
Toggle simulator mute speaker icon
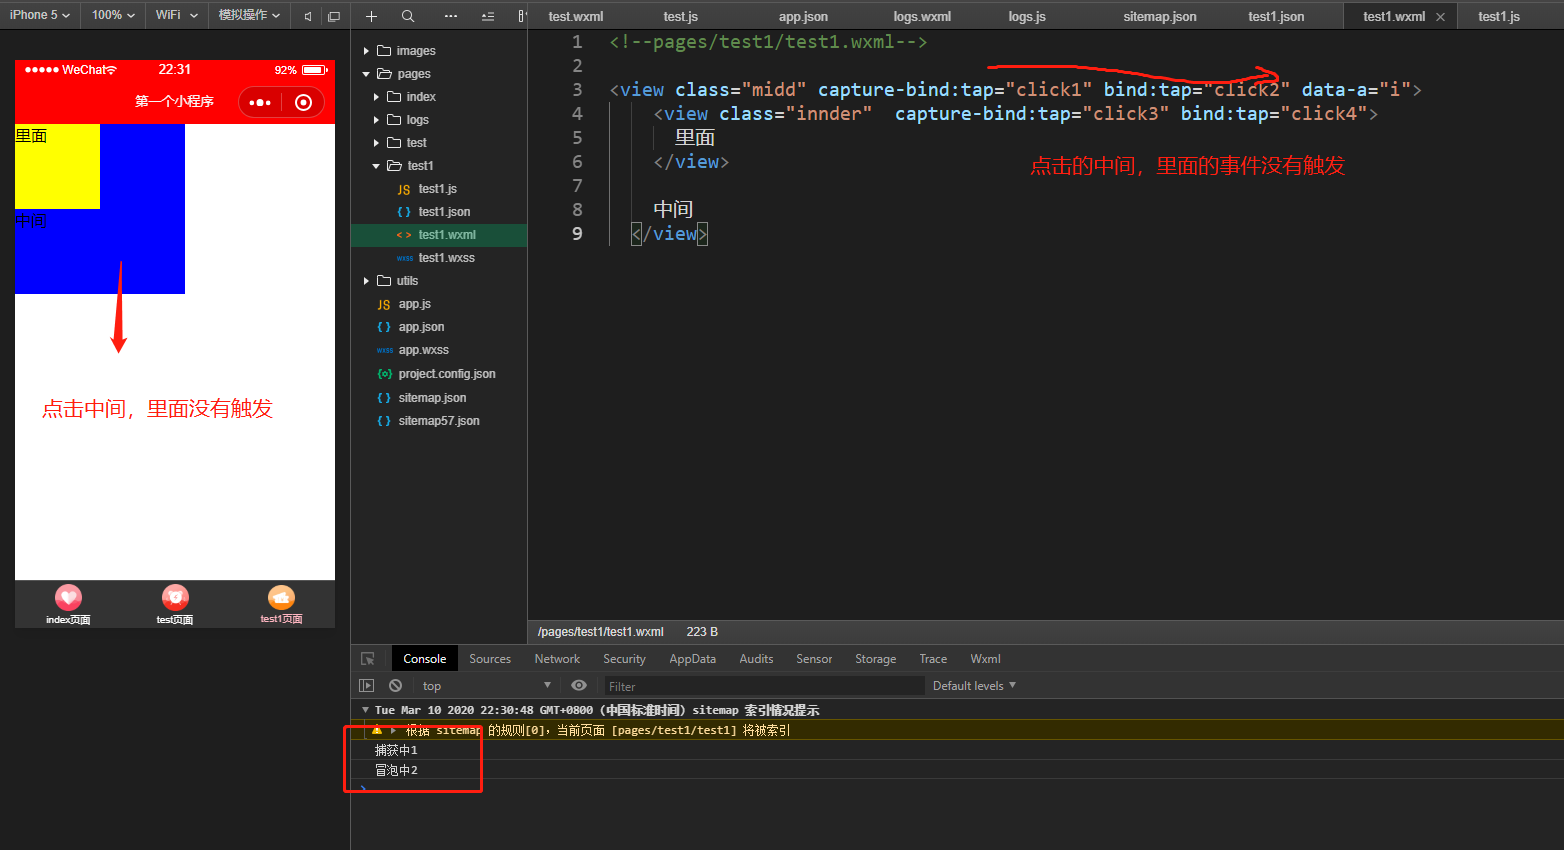click(308, 16)
